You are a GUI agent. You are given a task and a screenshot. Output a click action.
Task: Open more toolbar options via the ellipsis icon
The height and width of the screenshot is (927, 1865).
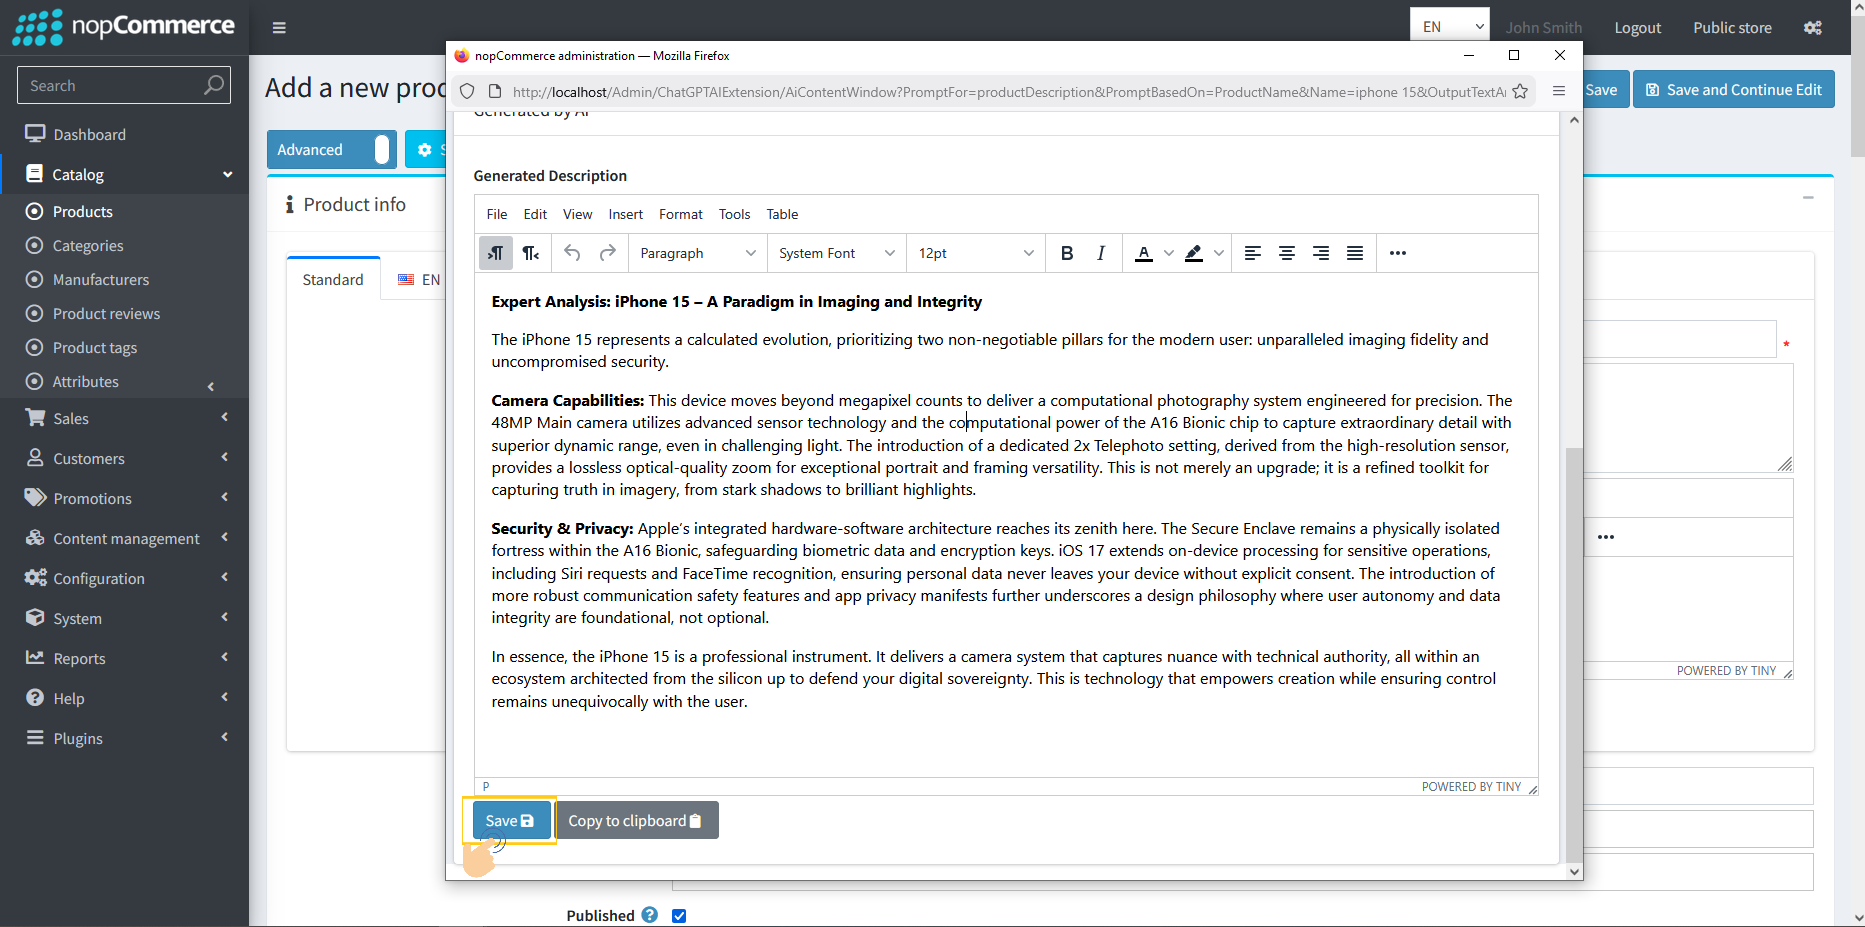1397,253
